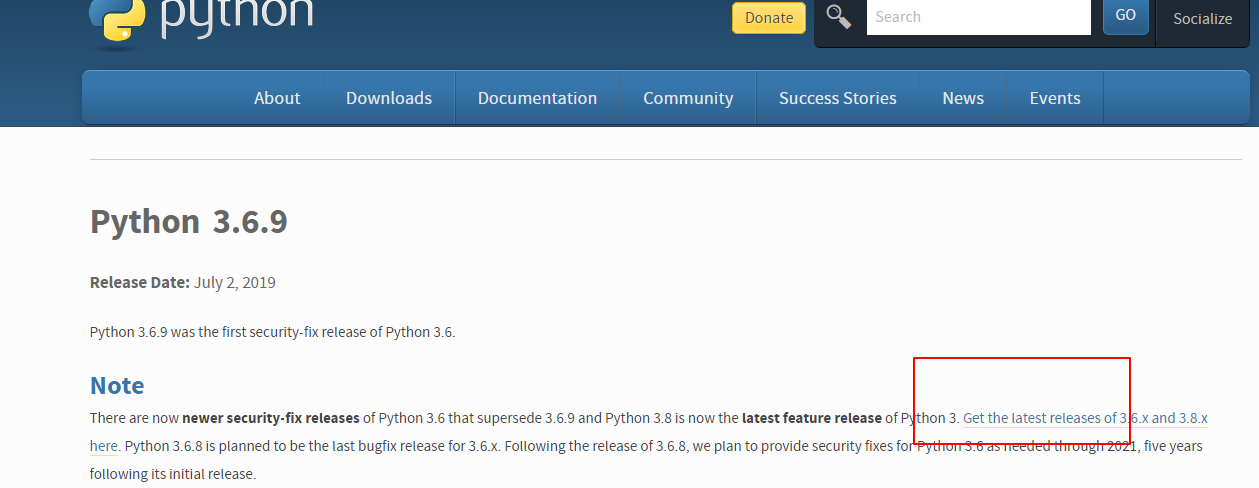Focus the Search input field
Screen dimensions: 1259x488
coord(978,17)
